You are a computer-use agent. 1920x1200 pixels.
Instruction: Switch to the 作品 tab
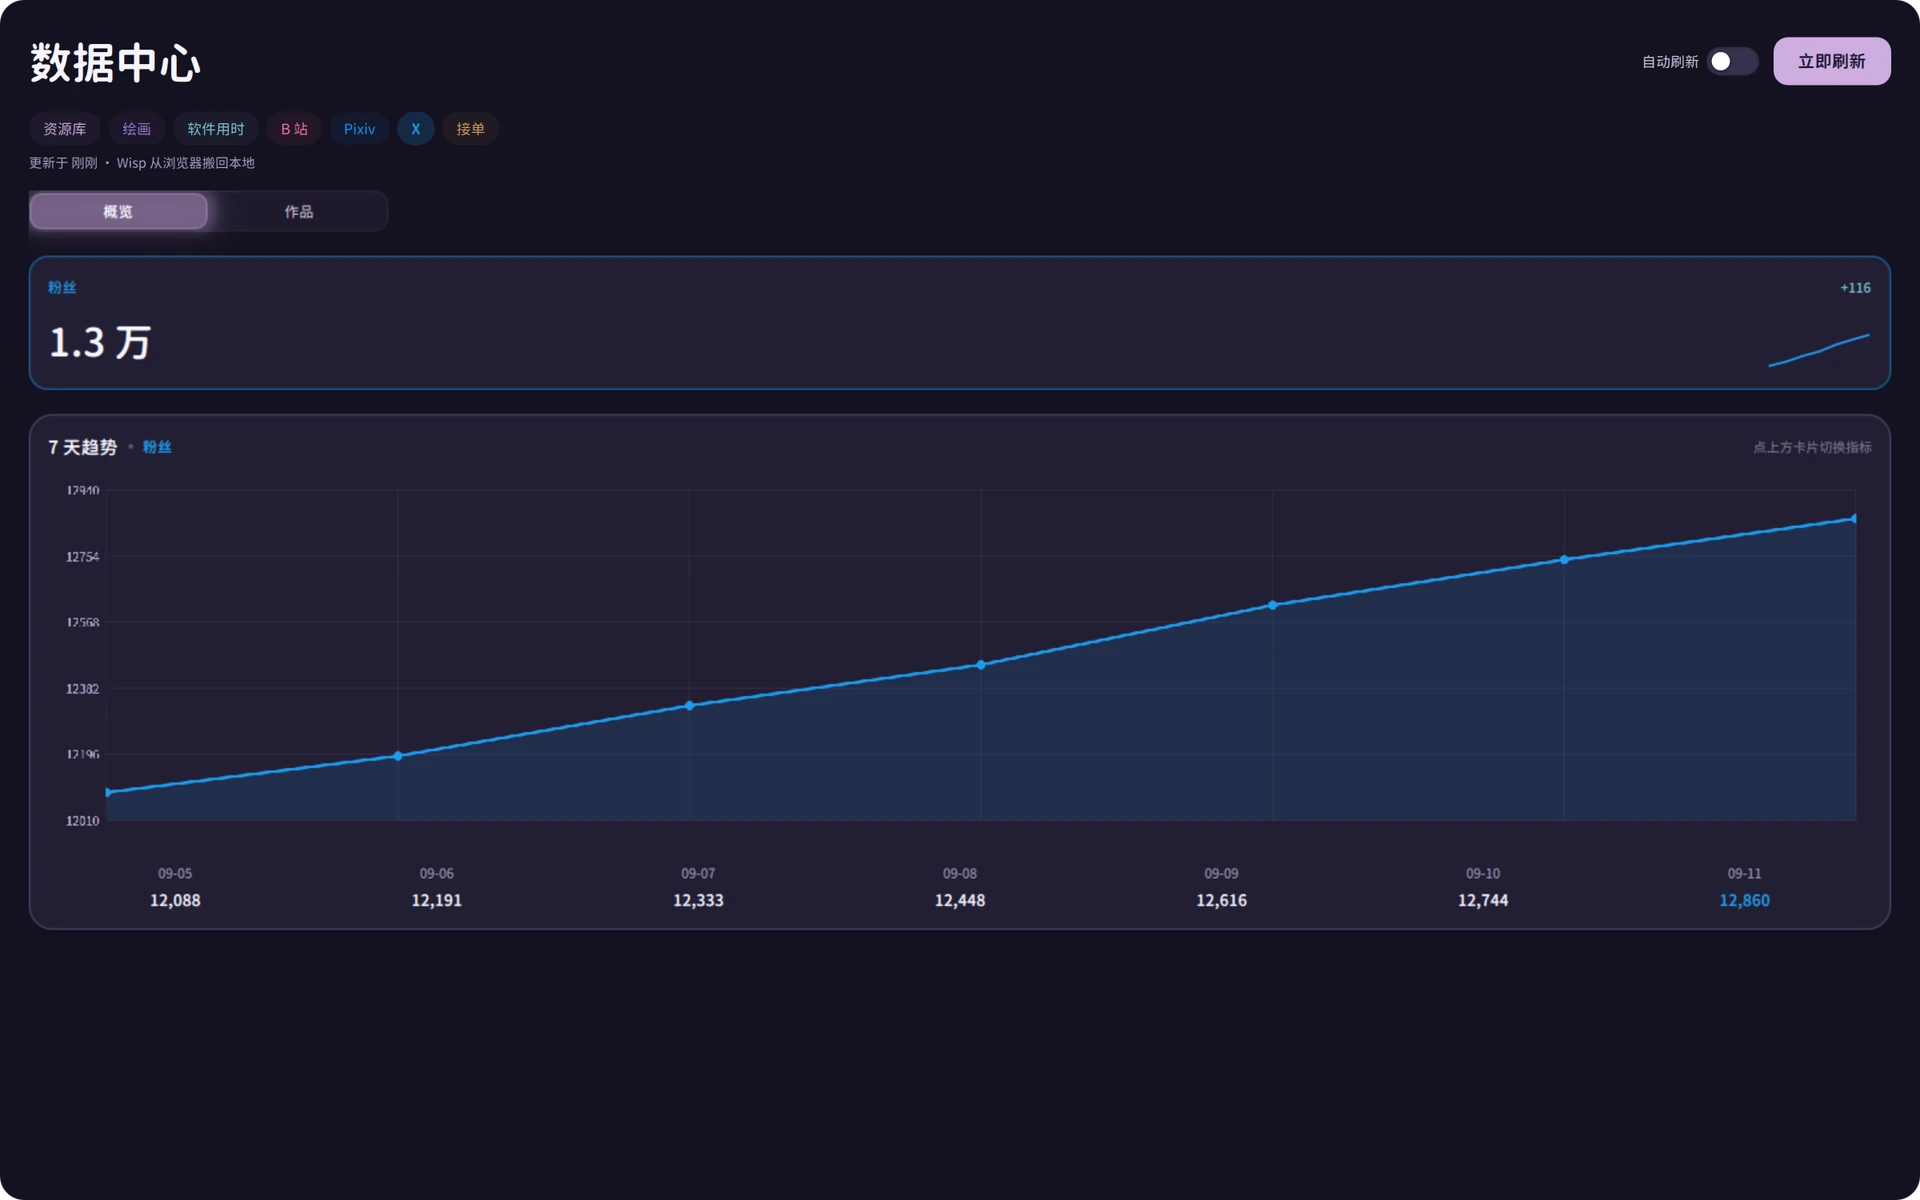[x=298, y=211]
